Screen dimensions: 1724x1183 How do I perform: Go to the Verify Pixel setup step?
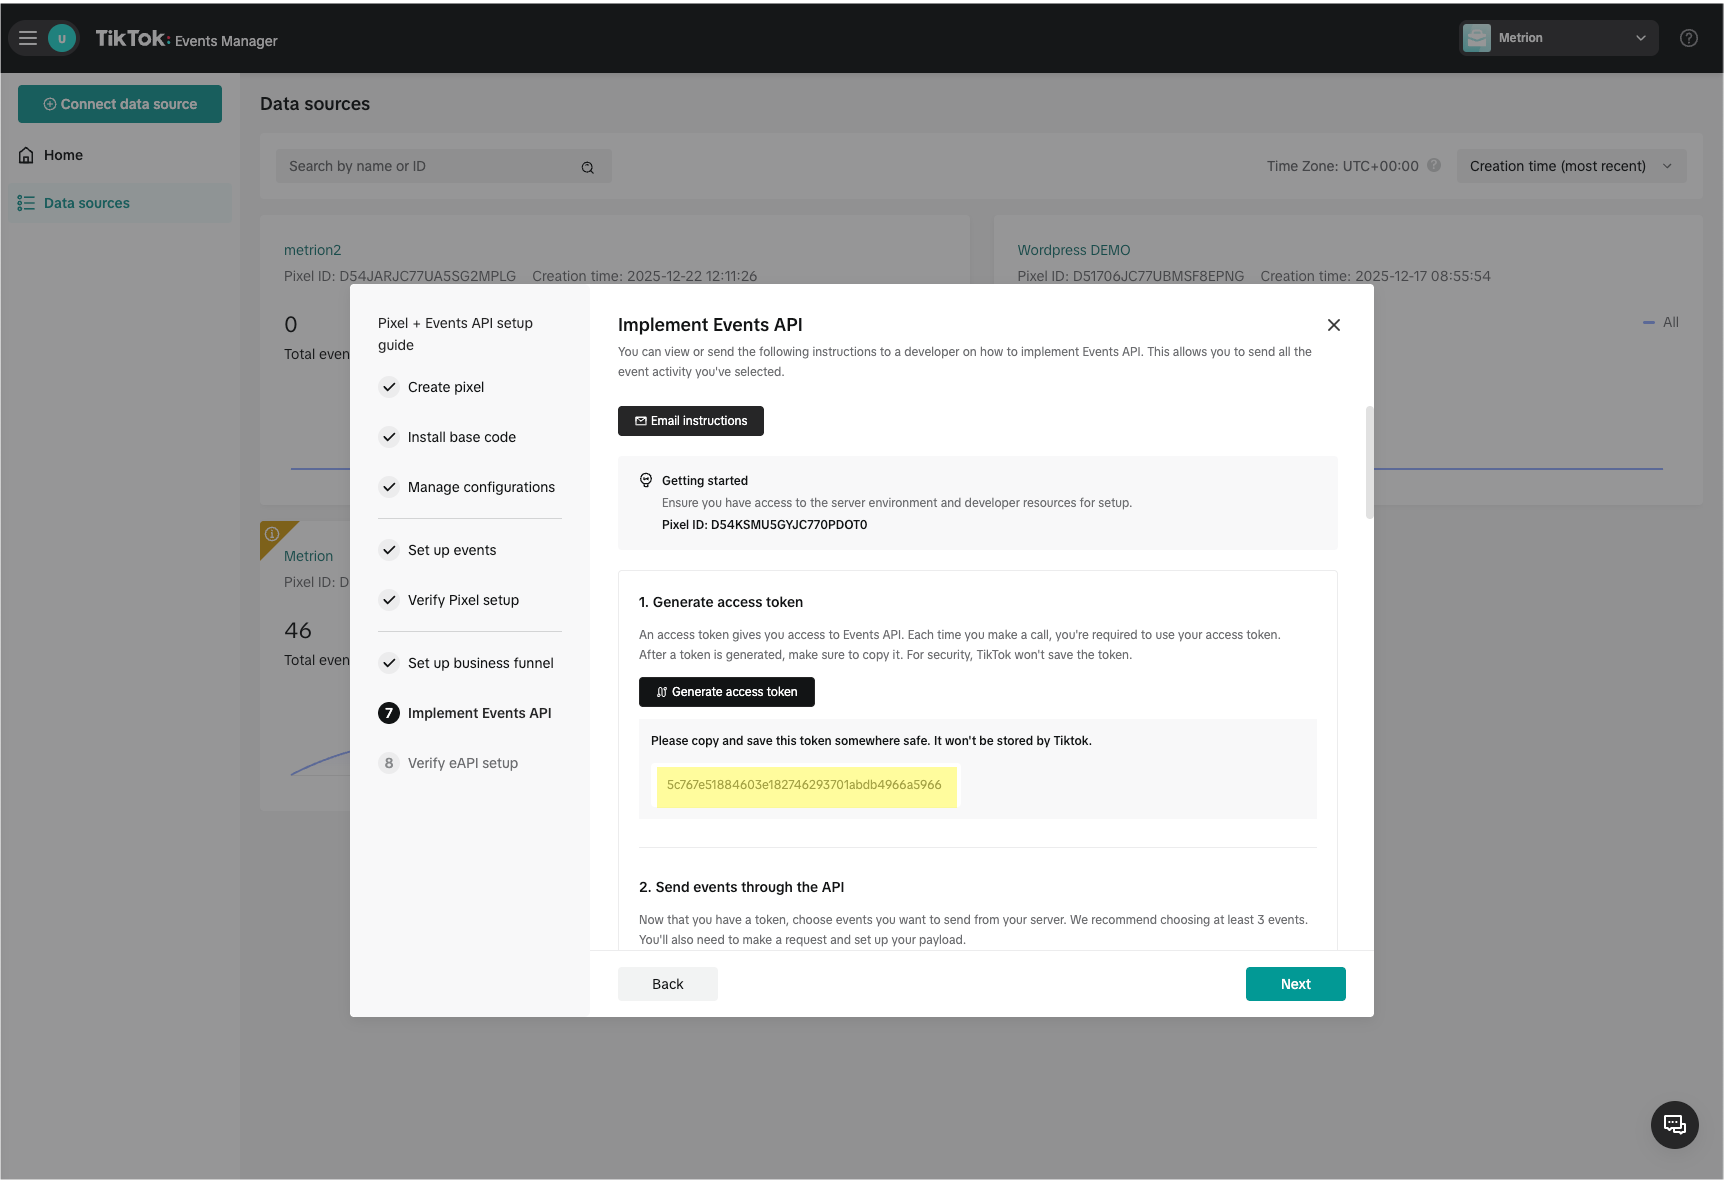coord(463,600)
